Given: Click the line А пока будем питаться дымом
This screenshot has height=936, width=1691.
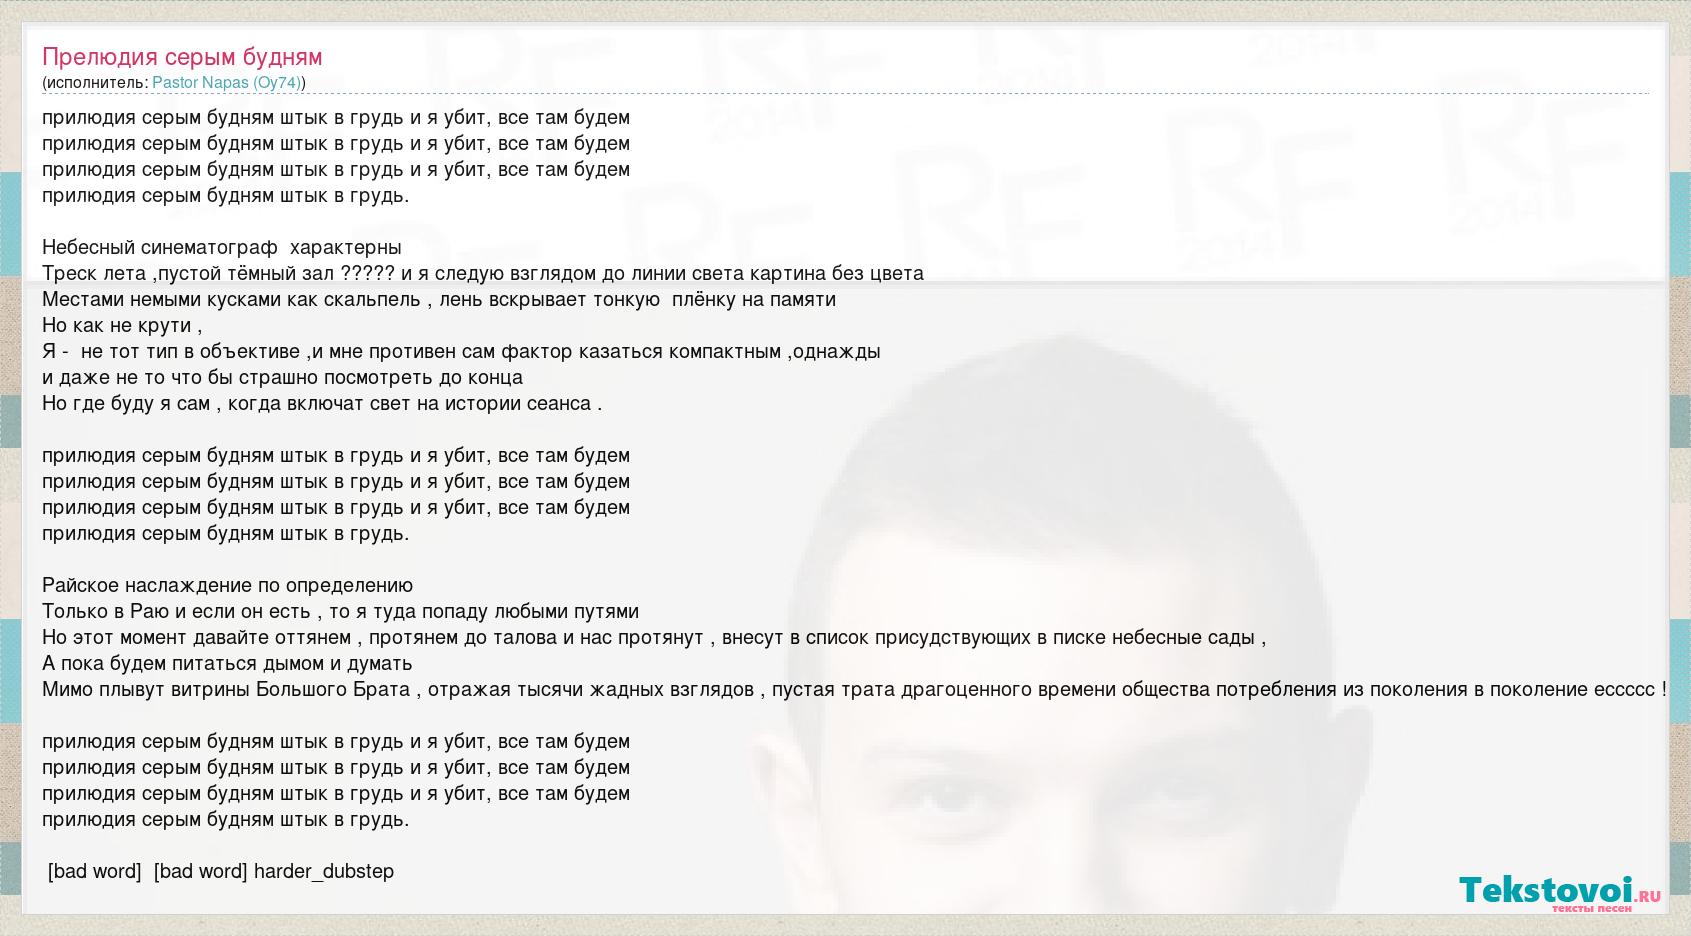Looking at the screenshot, I should (x=227, y=664).
